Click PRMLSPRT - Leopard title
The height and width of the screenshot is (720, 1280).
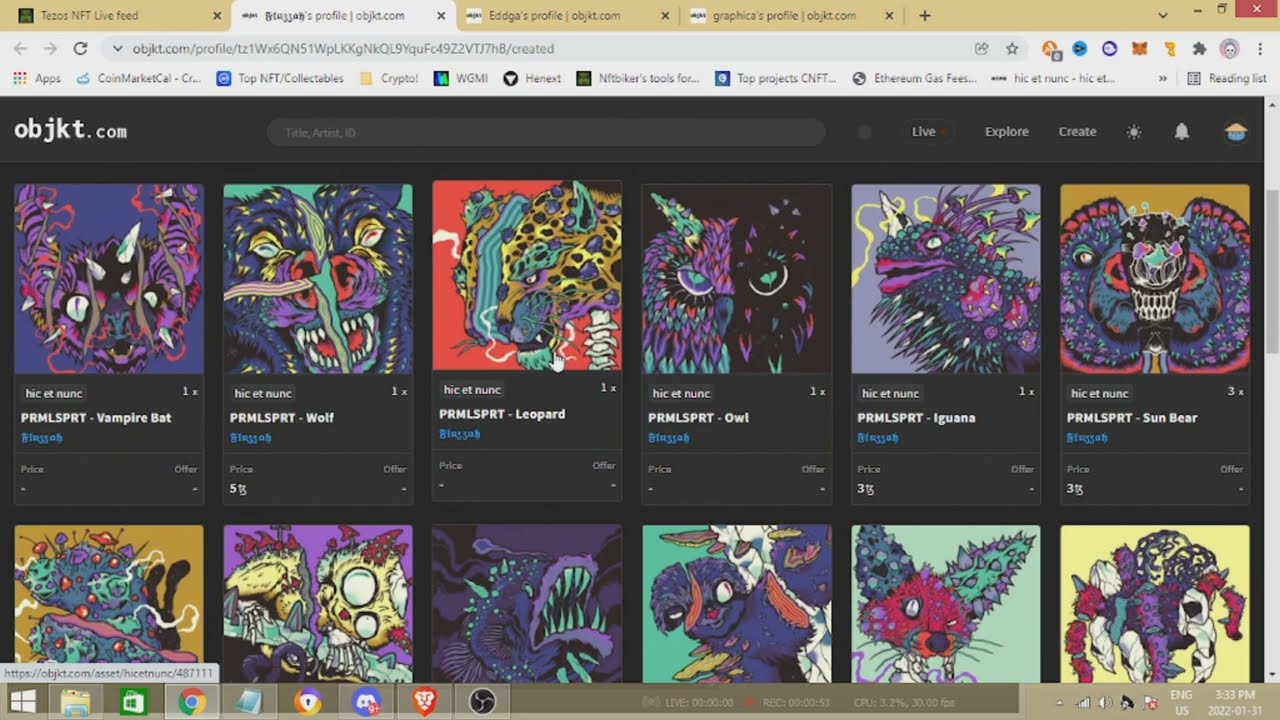click(502, 414)
